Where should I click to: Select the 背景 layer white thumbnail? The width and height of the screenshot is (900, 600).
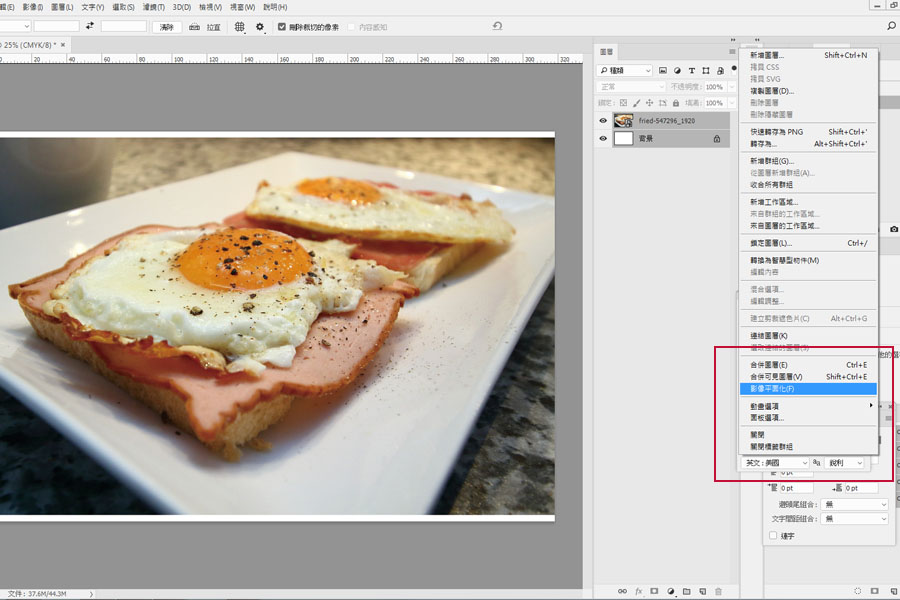coord(623,138)
